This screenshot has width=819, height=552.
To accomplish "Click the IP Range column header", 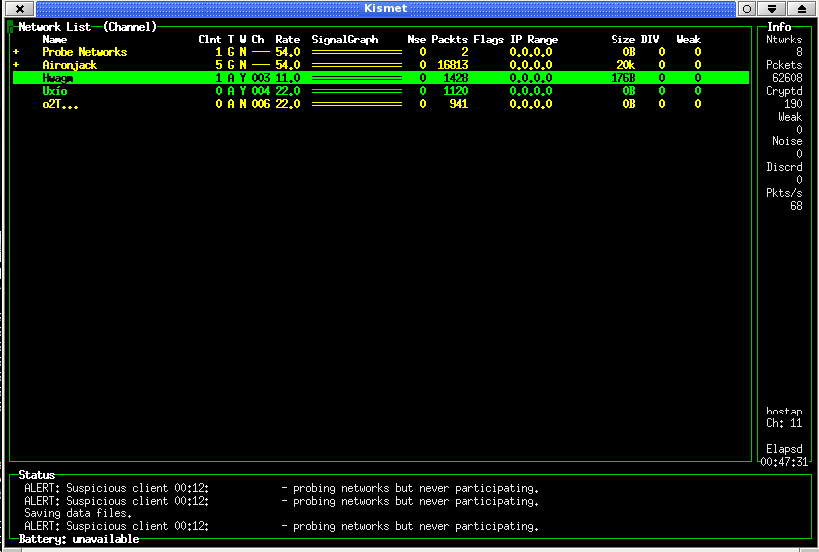I will [x=534, y=40].
